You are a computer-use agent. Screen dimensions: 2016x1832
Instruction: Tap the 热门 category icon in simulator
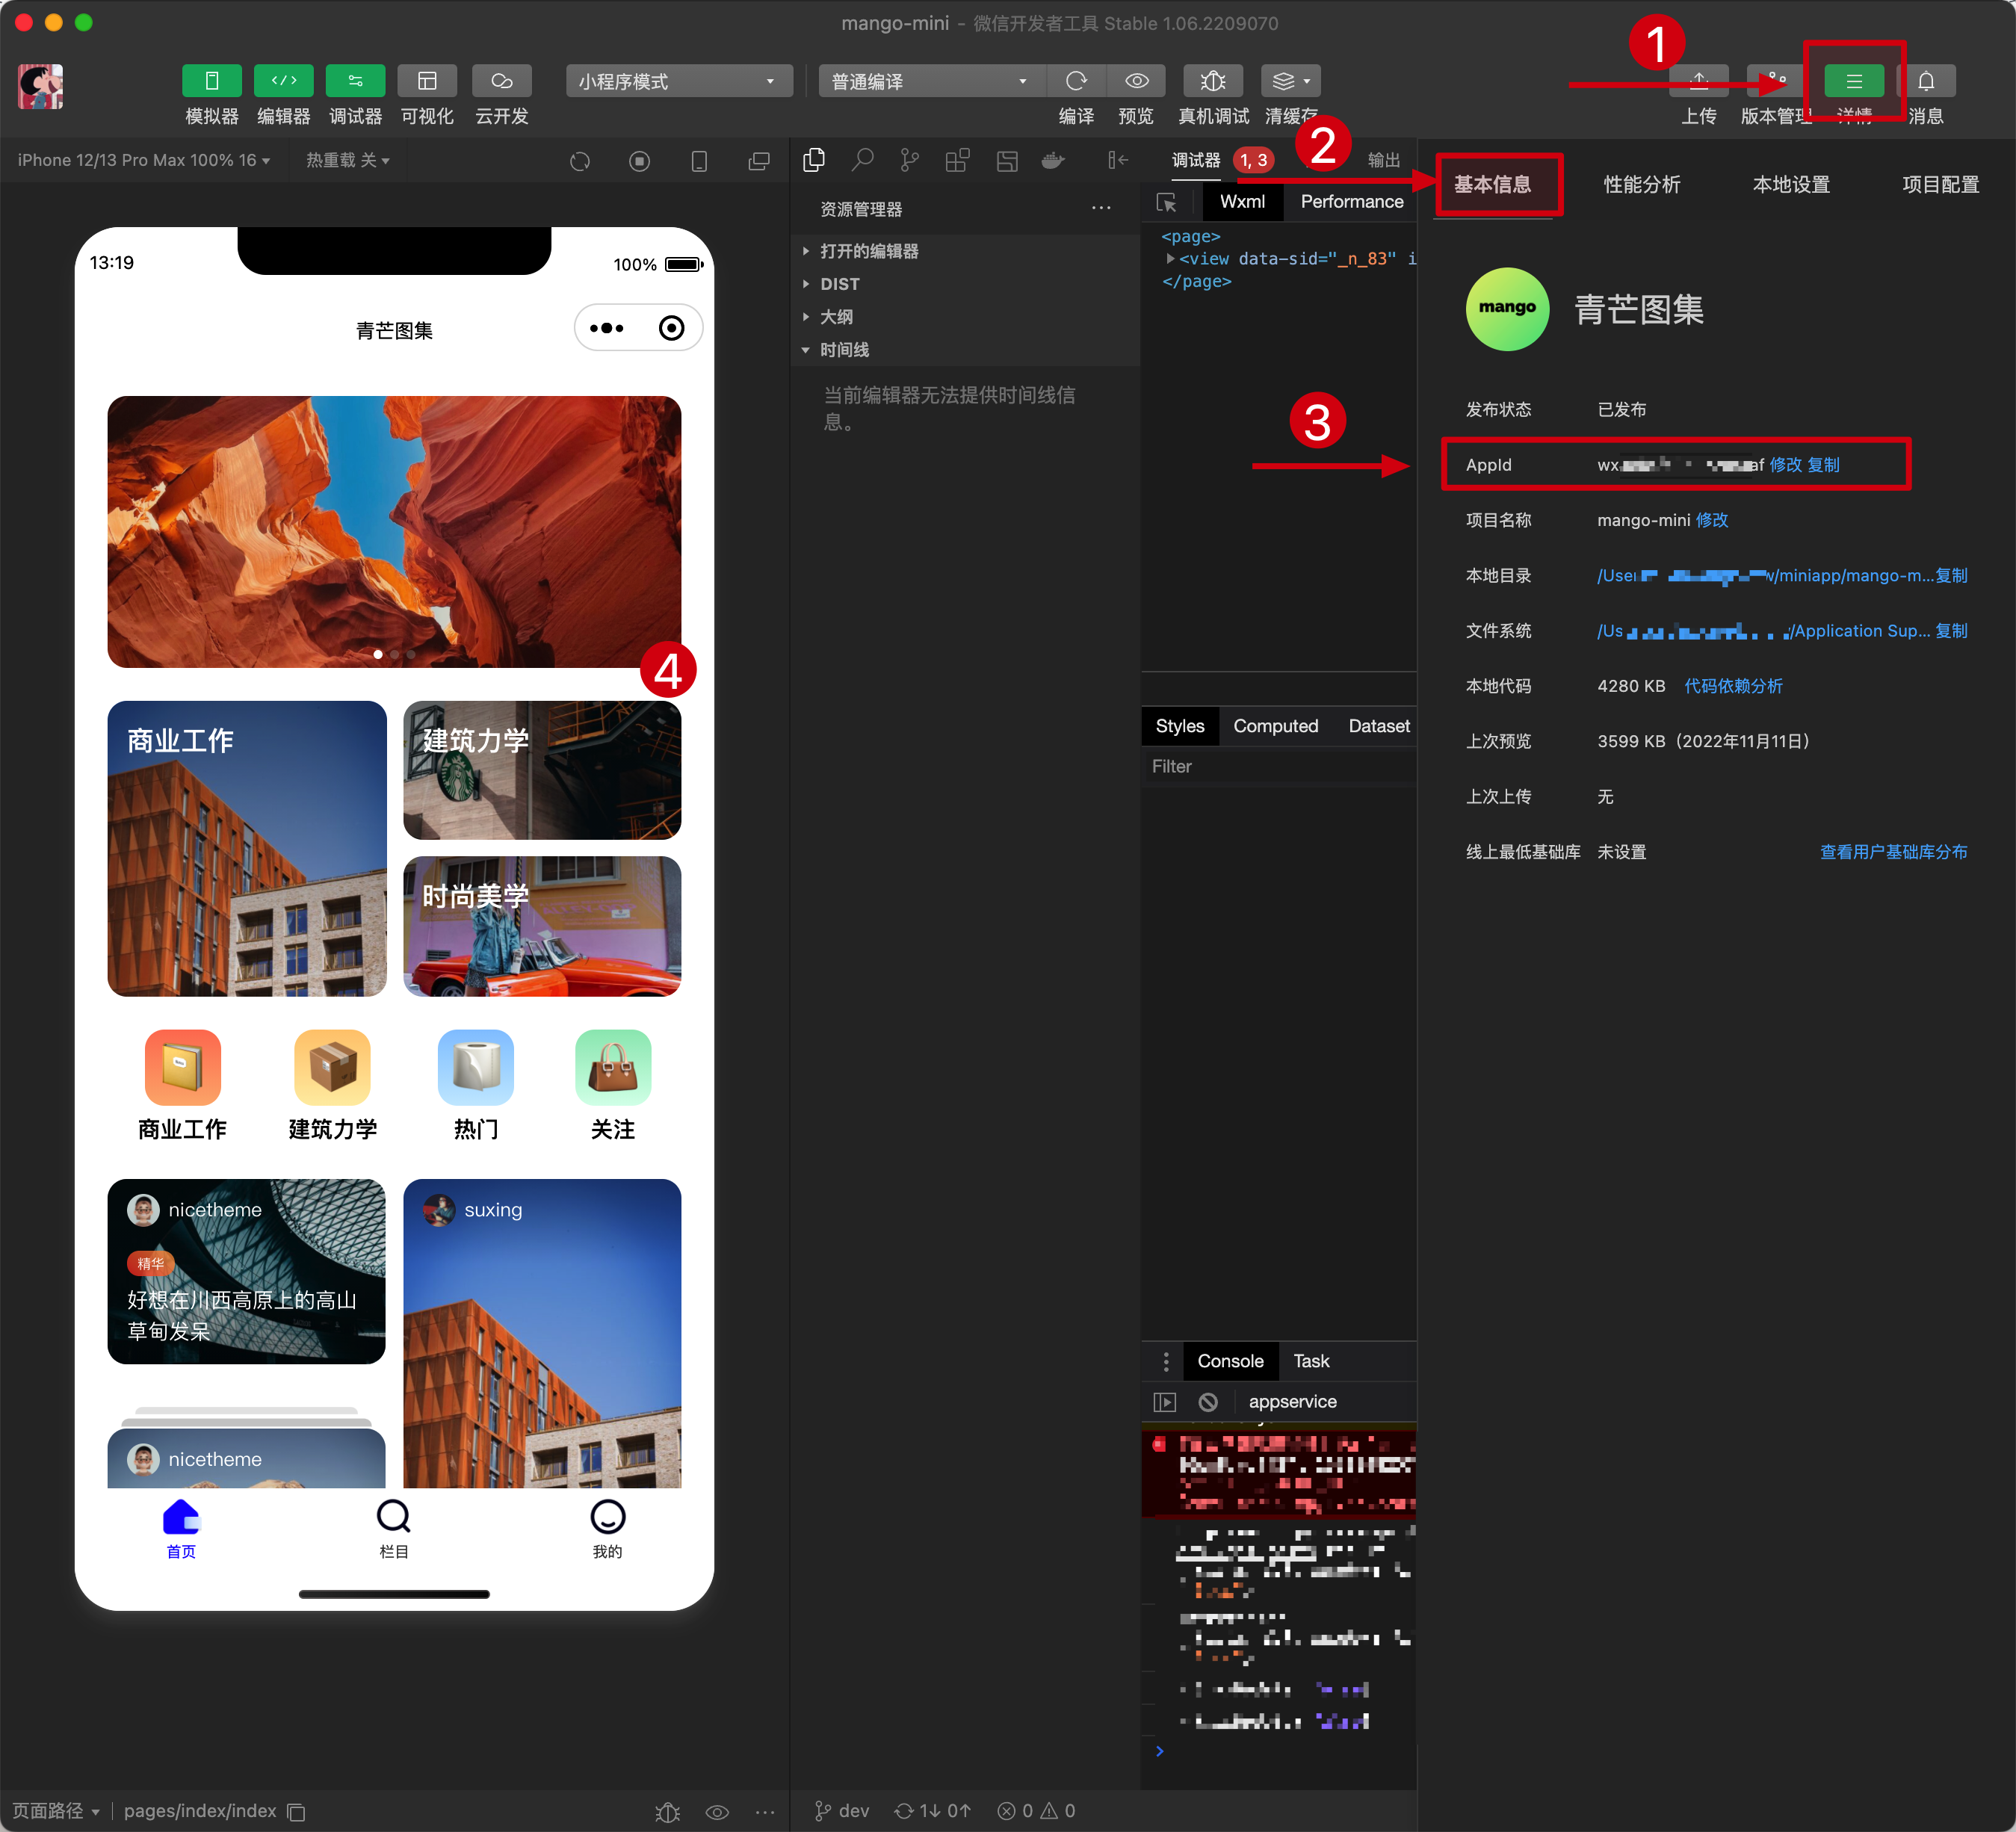point(476,1067)
